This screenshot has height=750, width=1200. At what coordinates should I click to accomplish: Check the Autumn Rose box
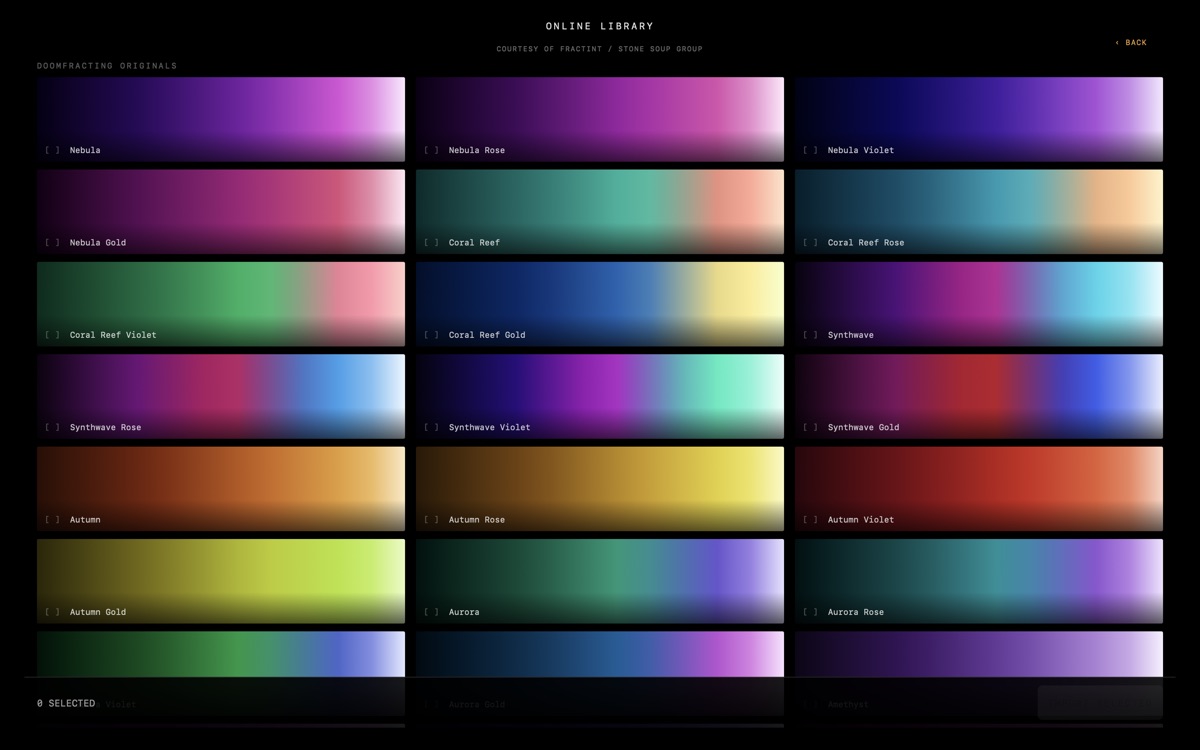pyautogui.click(x=431, y=520)
